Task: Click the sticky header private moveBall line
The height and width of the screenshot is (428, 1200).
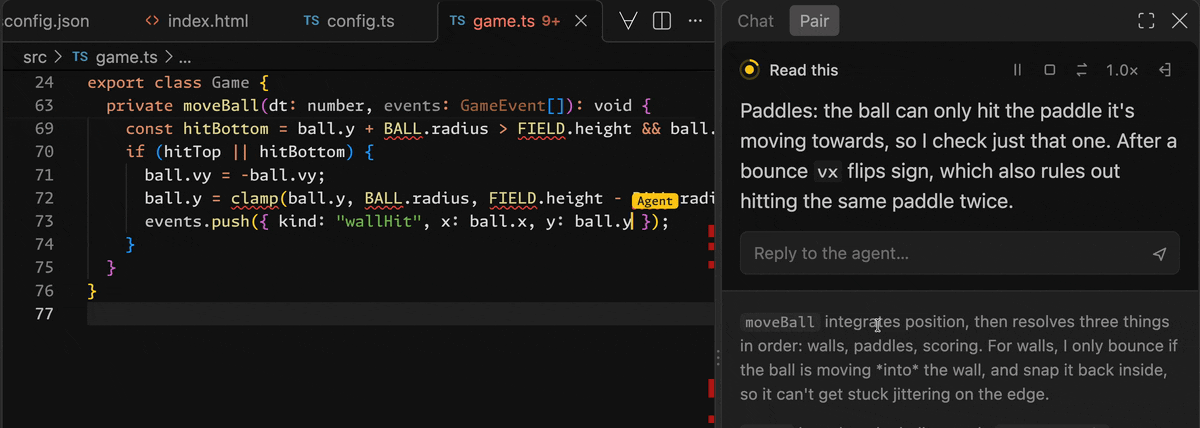Action: (x=379, y=106)
